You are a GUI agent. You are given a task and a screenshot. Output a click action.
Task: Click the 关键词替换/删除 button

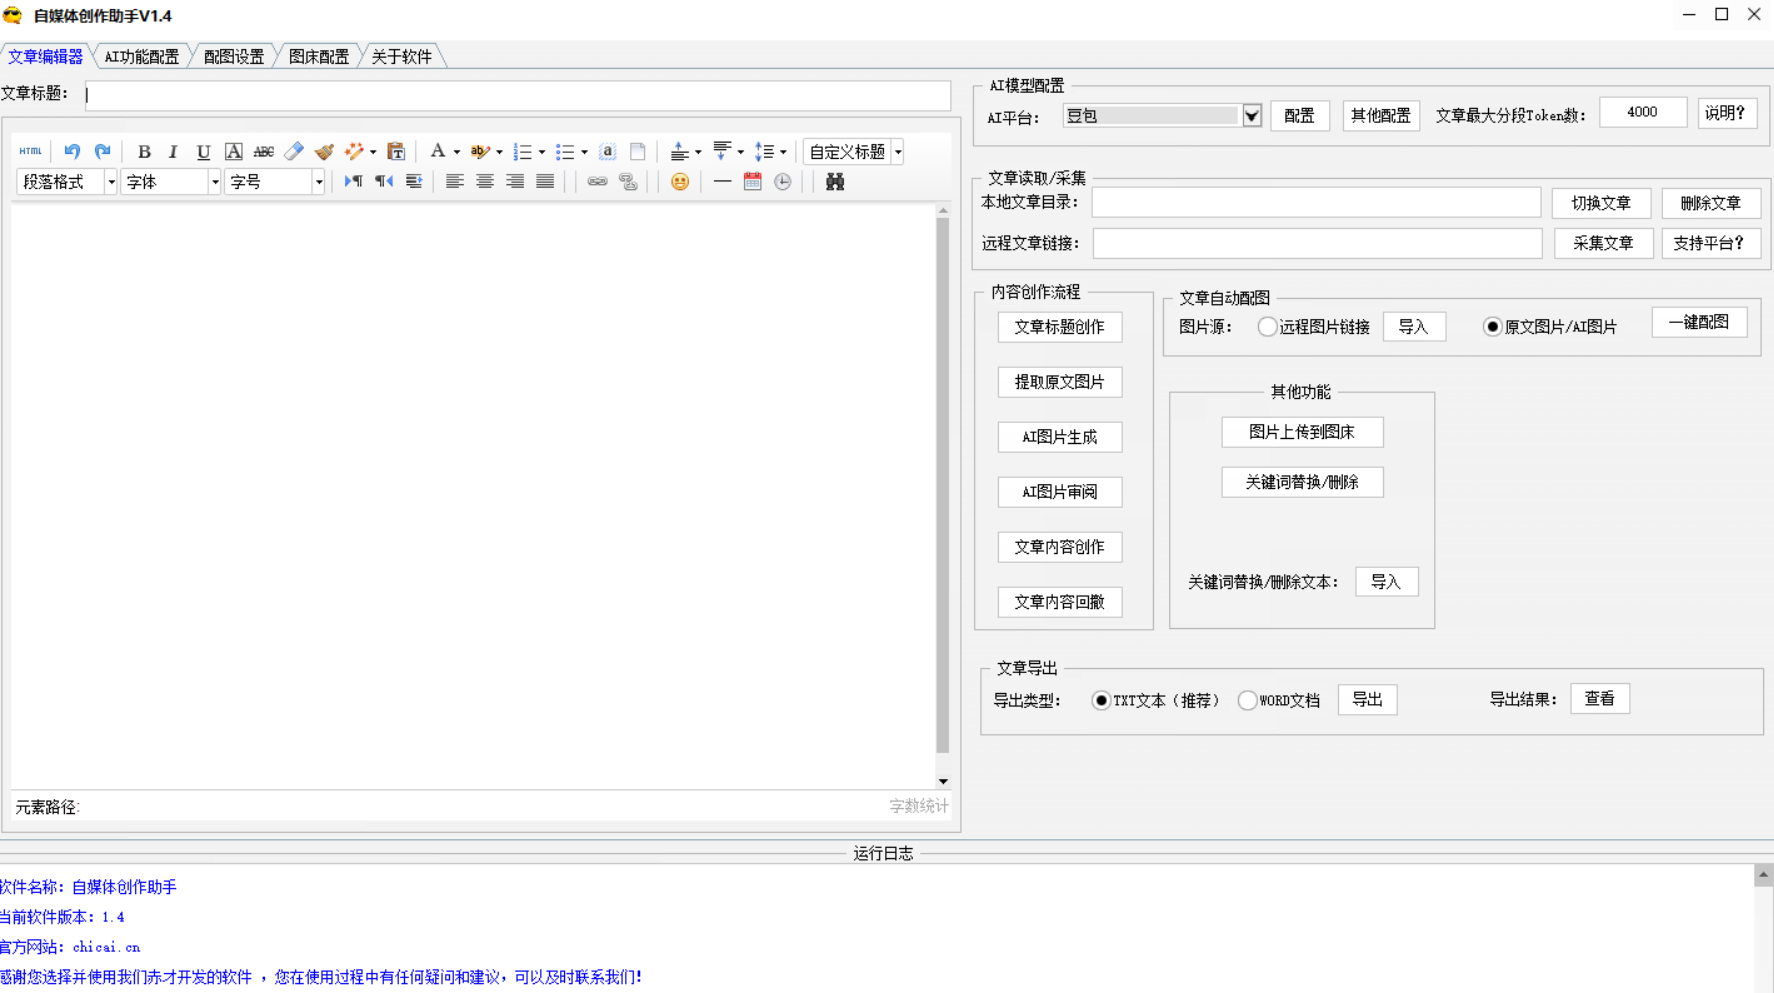[x=1302, y=482]
